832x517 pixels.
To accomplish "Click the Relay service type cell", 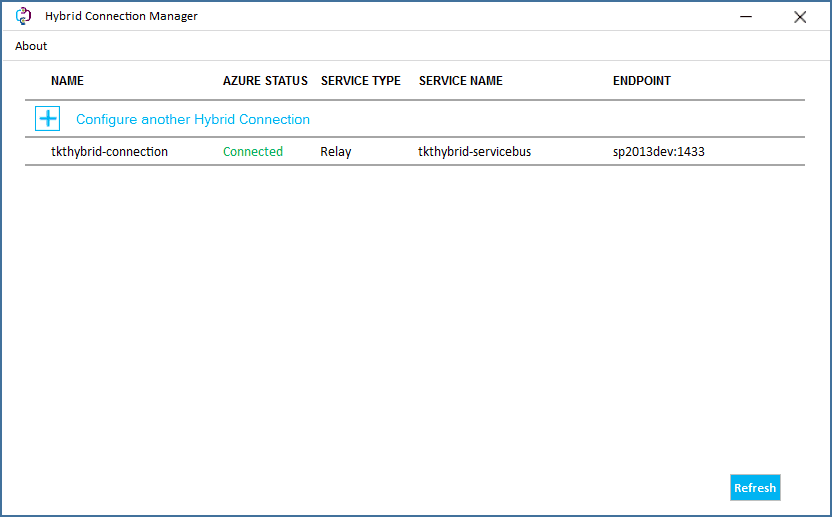I will (x=335, y=152).
